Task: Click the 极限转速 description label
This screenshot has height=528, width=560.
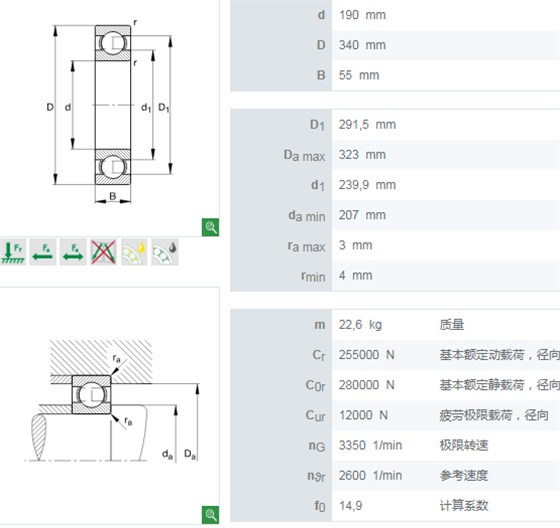Action: click(x=464, y=445)
